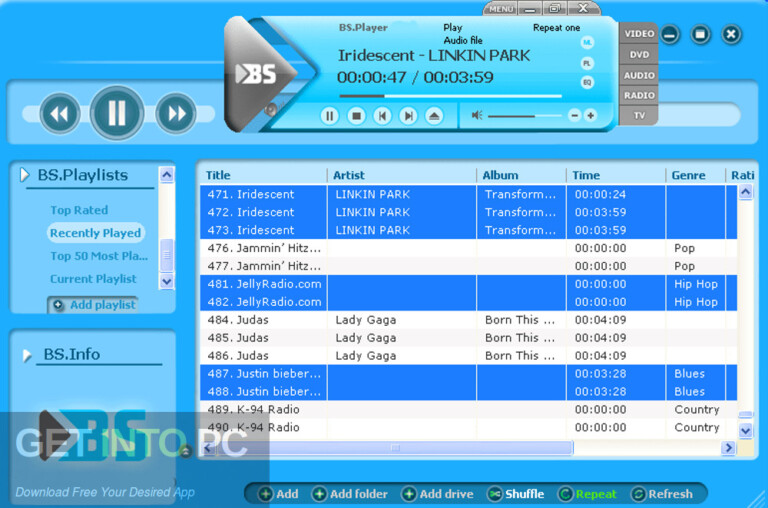The image size is (768, 508).
Task: Increase volume with the plus button
Action: tap(591, 116)
